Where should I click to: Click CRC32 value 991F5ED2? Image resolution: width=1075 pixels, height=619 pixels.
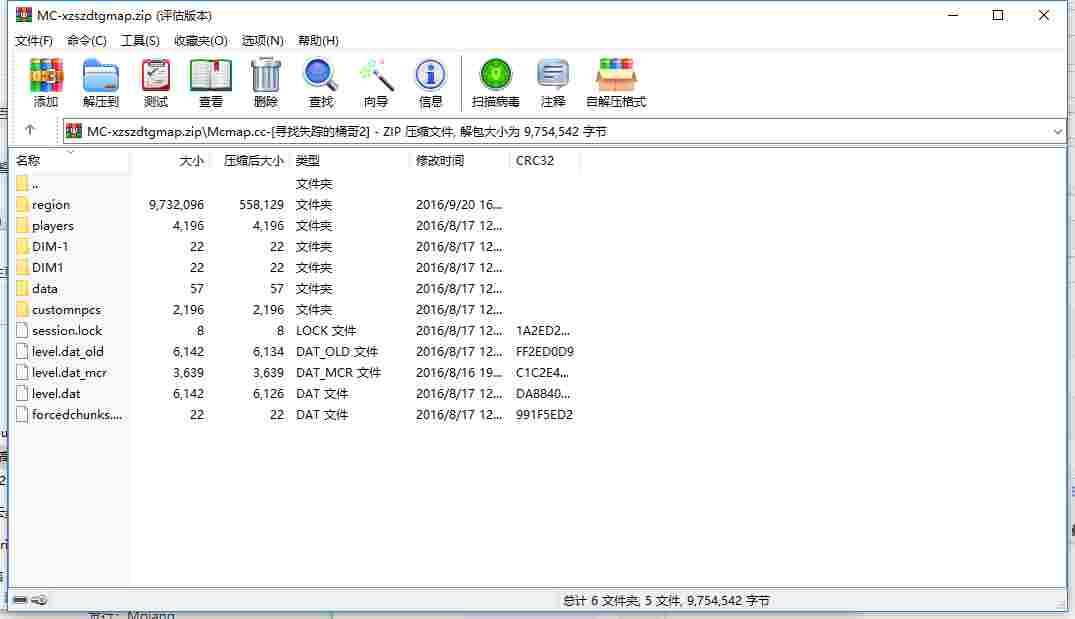pos(544,415)
